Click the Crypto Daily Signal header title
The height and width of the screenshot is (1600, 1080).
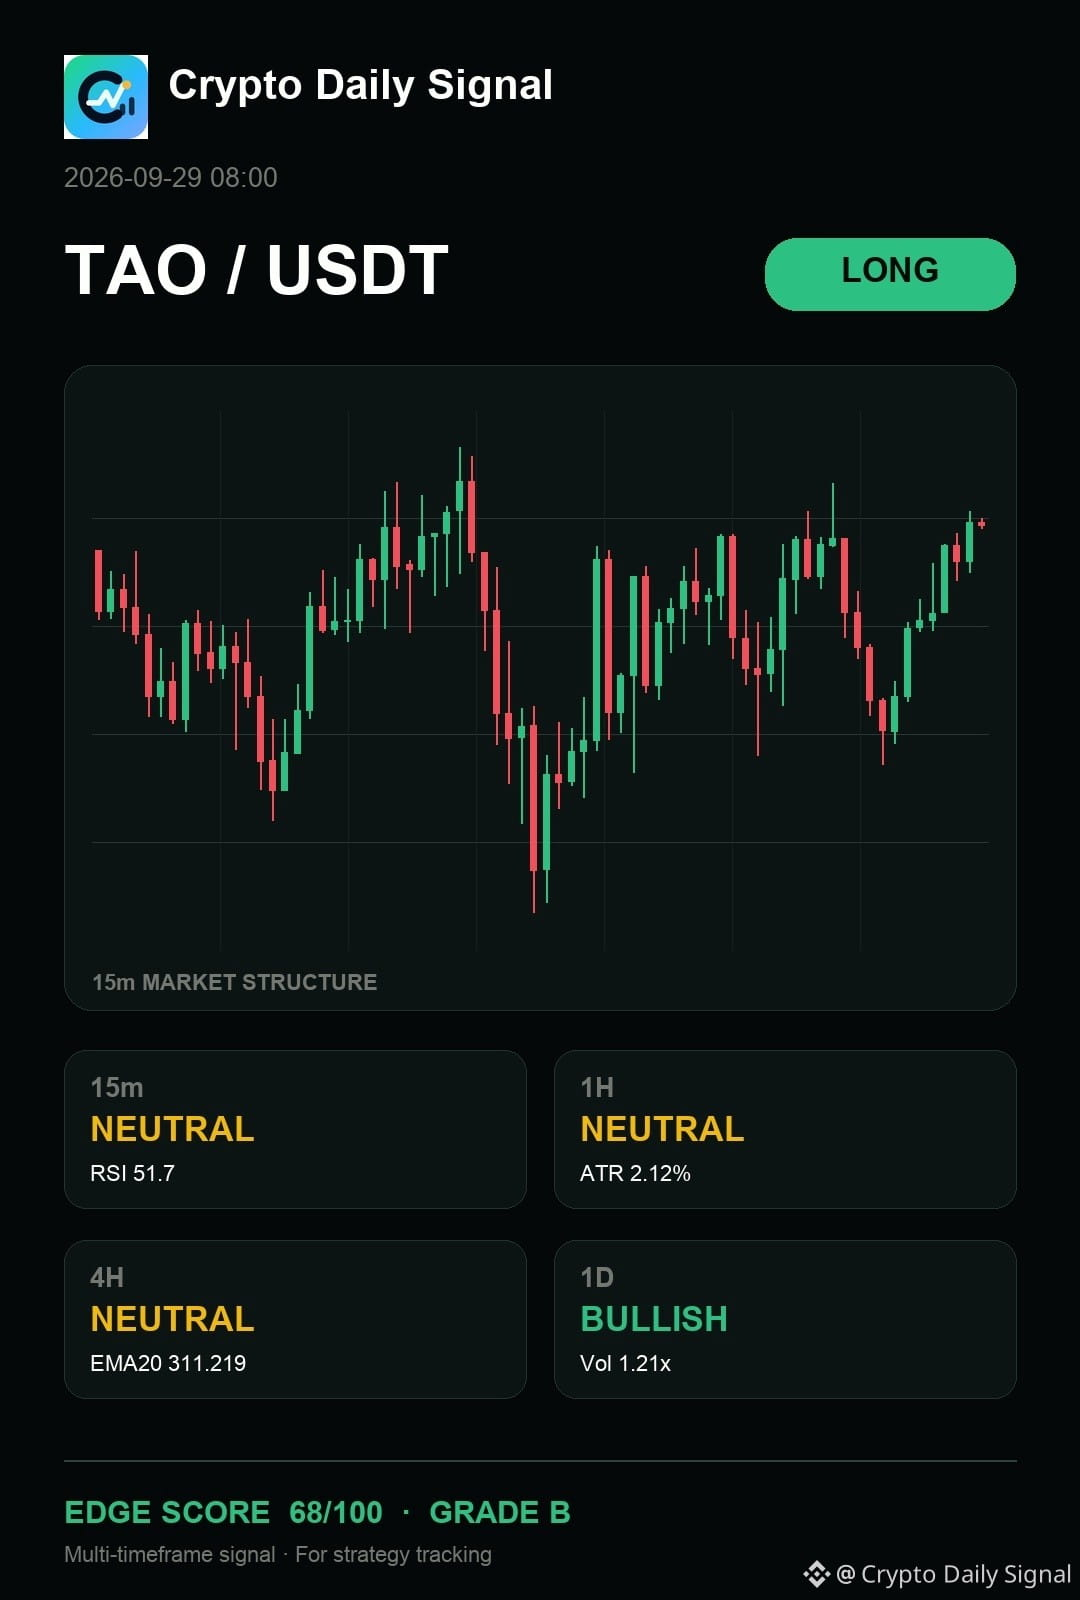360,86
